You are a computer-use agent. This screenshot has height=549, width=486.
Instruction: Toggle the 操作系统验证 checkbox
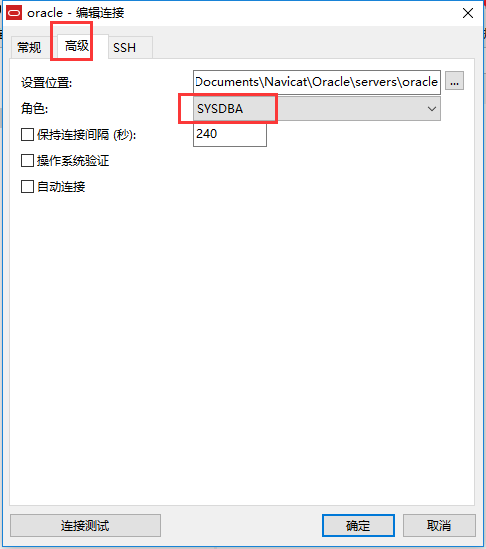tap(27, 161)
